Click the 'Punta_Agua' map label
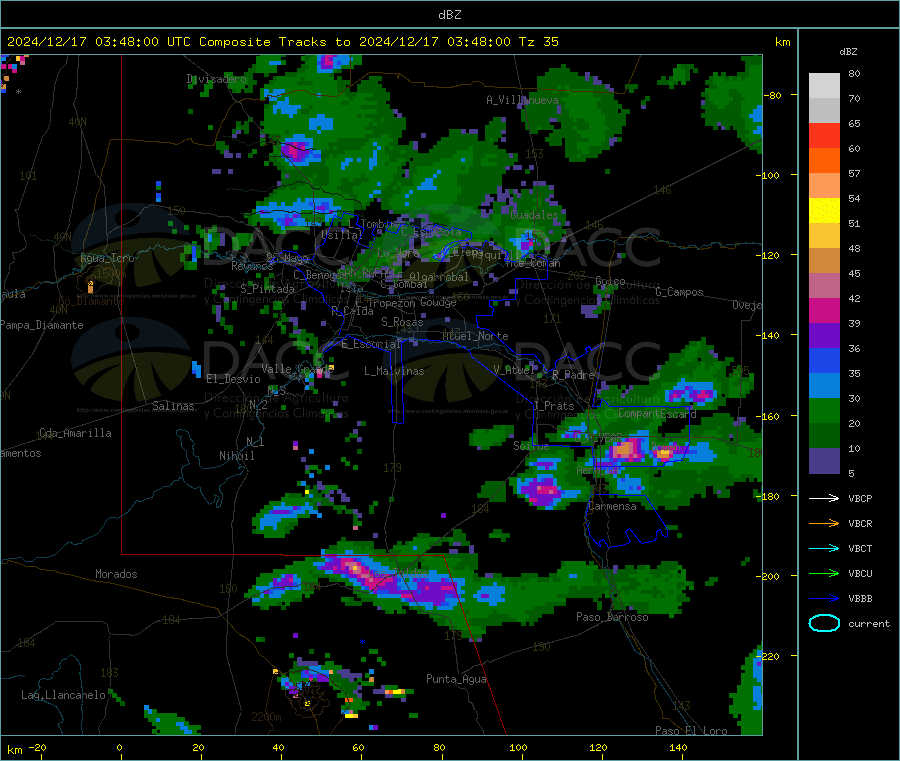The height and width of the screenshot is (761, 900). tap(456, 679)
